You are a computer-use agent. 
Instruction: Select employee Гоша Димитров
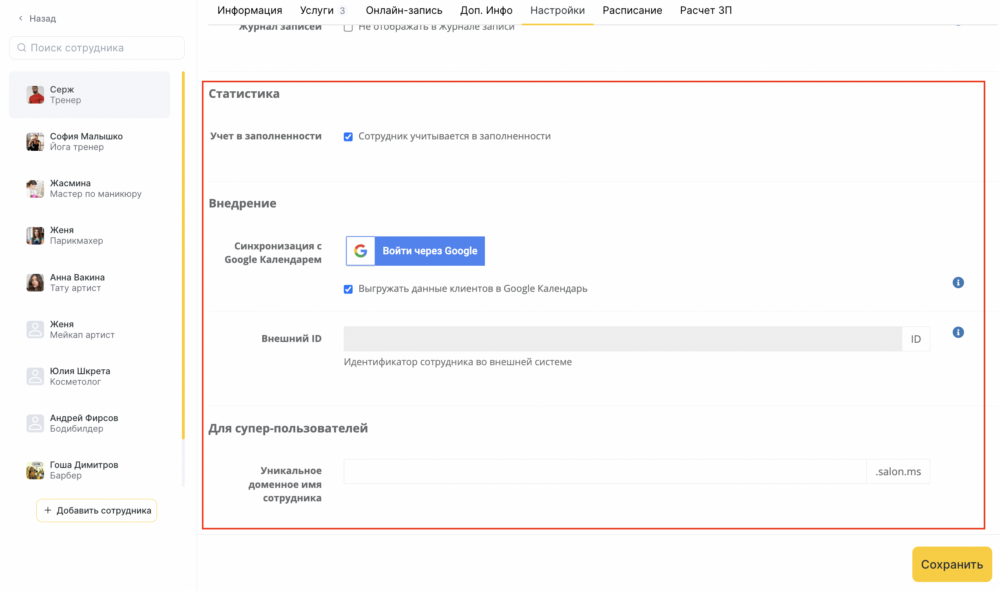89,470
